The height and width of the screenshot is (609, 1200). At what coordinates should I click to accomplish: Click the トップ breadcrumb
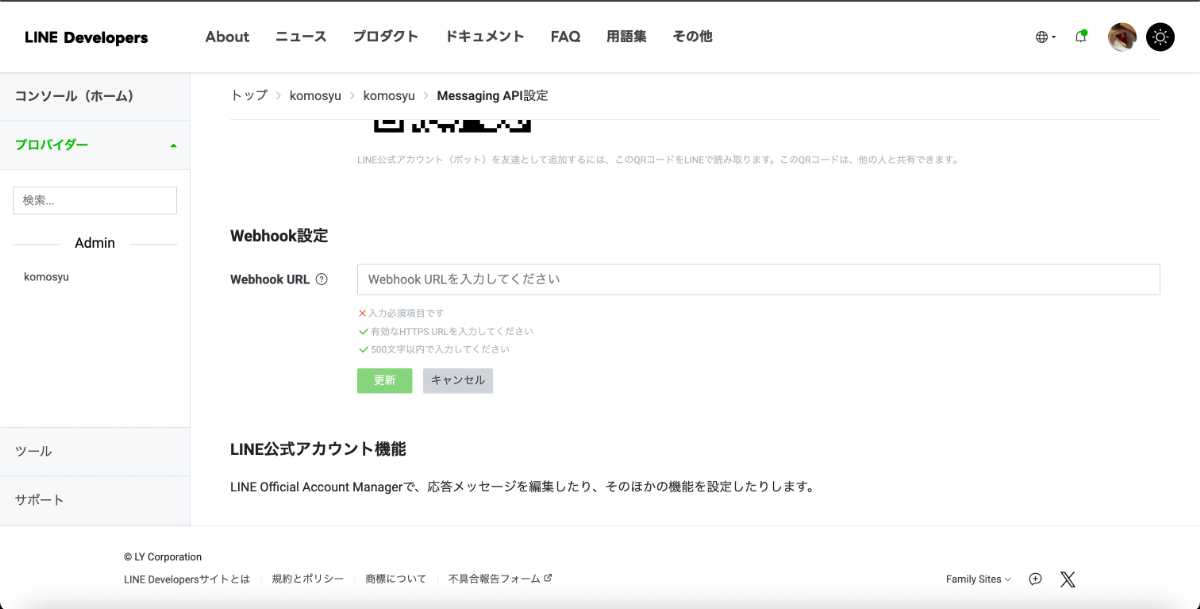point(249,96)
